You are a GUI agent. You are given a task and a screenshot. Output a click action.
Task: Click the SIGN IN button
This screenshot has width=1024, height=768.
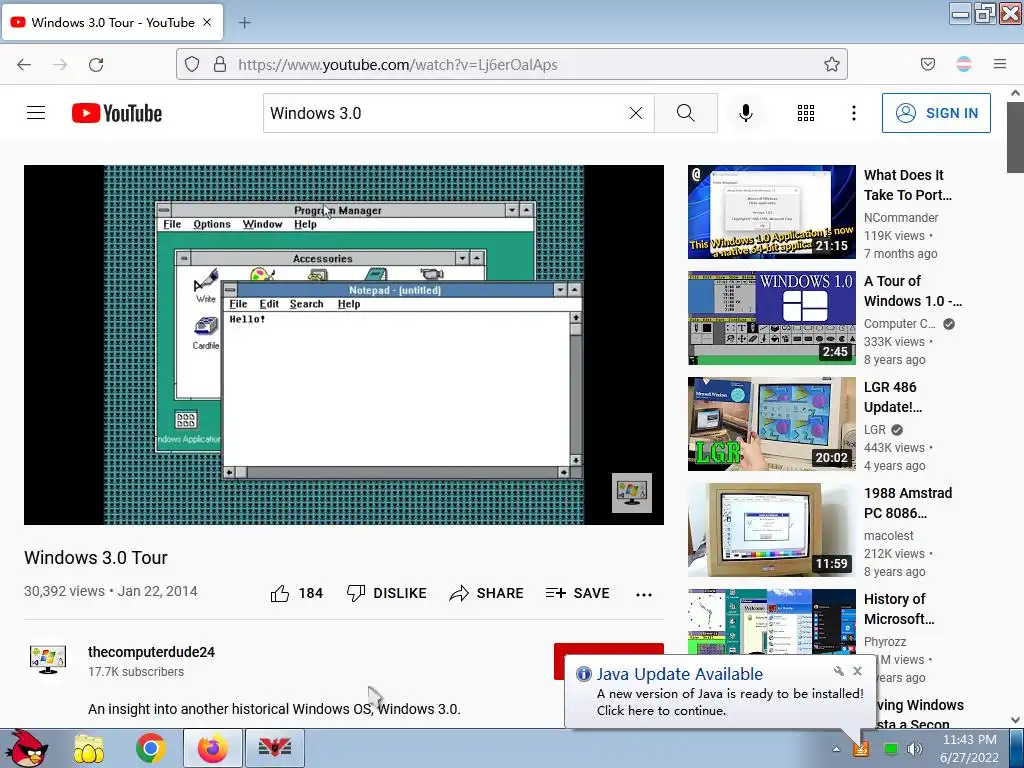[936, 113]
